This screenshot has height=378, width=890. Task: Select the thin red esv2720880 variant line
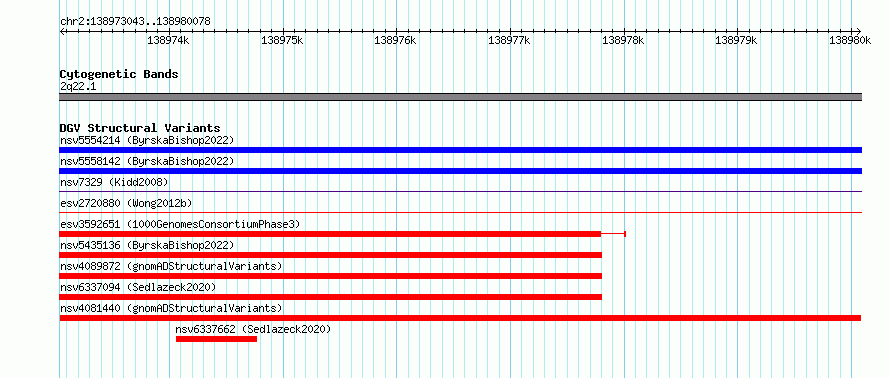(460, 213)
